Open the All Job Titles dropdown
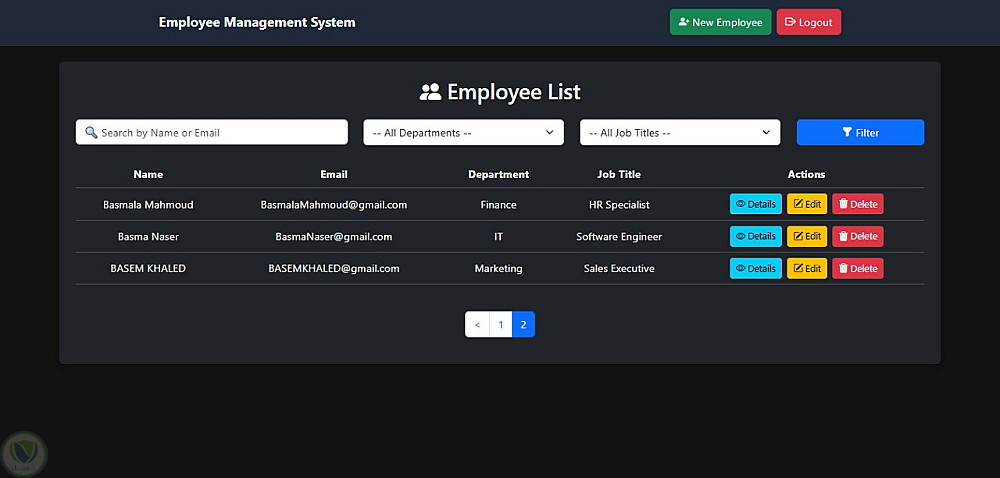The image size is (1000, 478). pyautogui.click(x=680, y=133)
